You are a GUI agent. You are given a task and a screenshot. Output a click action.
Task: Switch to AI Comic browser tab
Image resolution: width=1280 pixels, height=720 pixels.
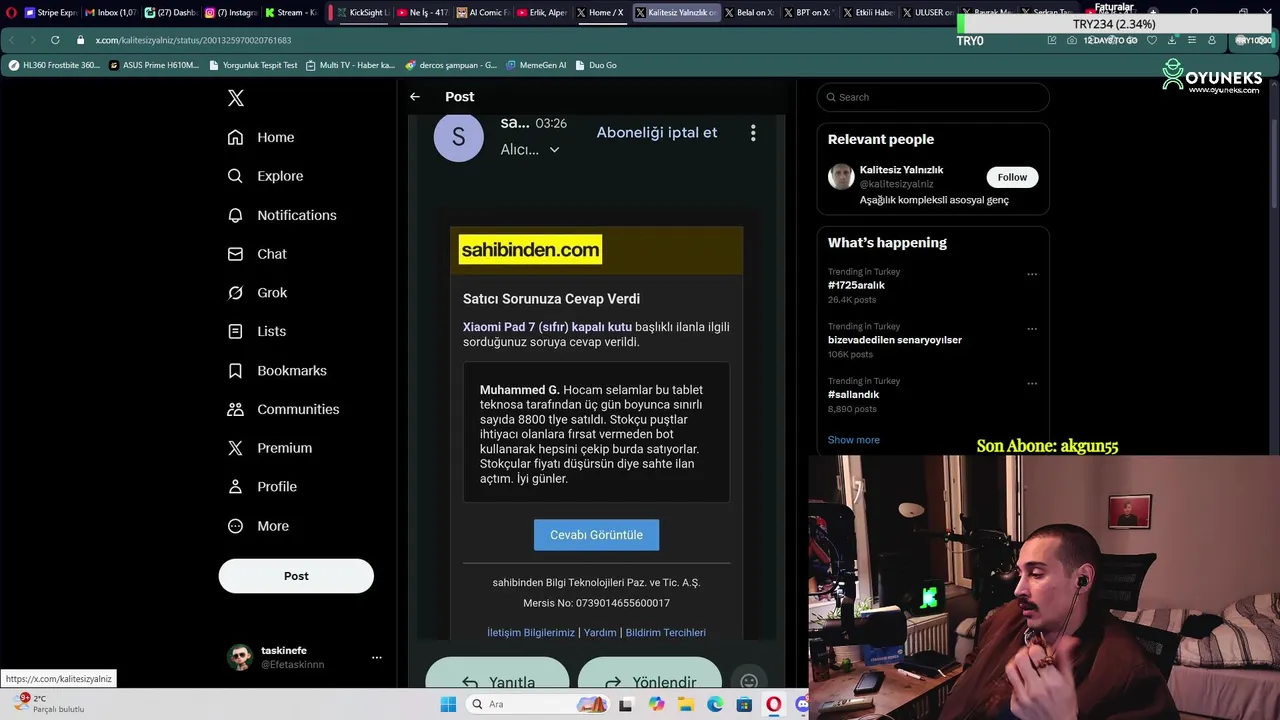[x=482, y=12]
